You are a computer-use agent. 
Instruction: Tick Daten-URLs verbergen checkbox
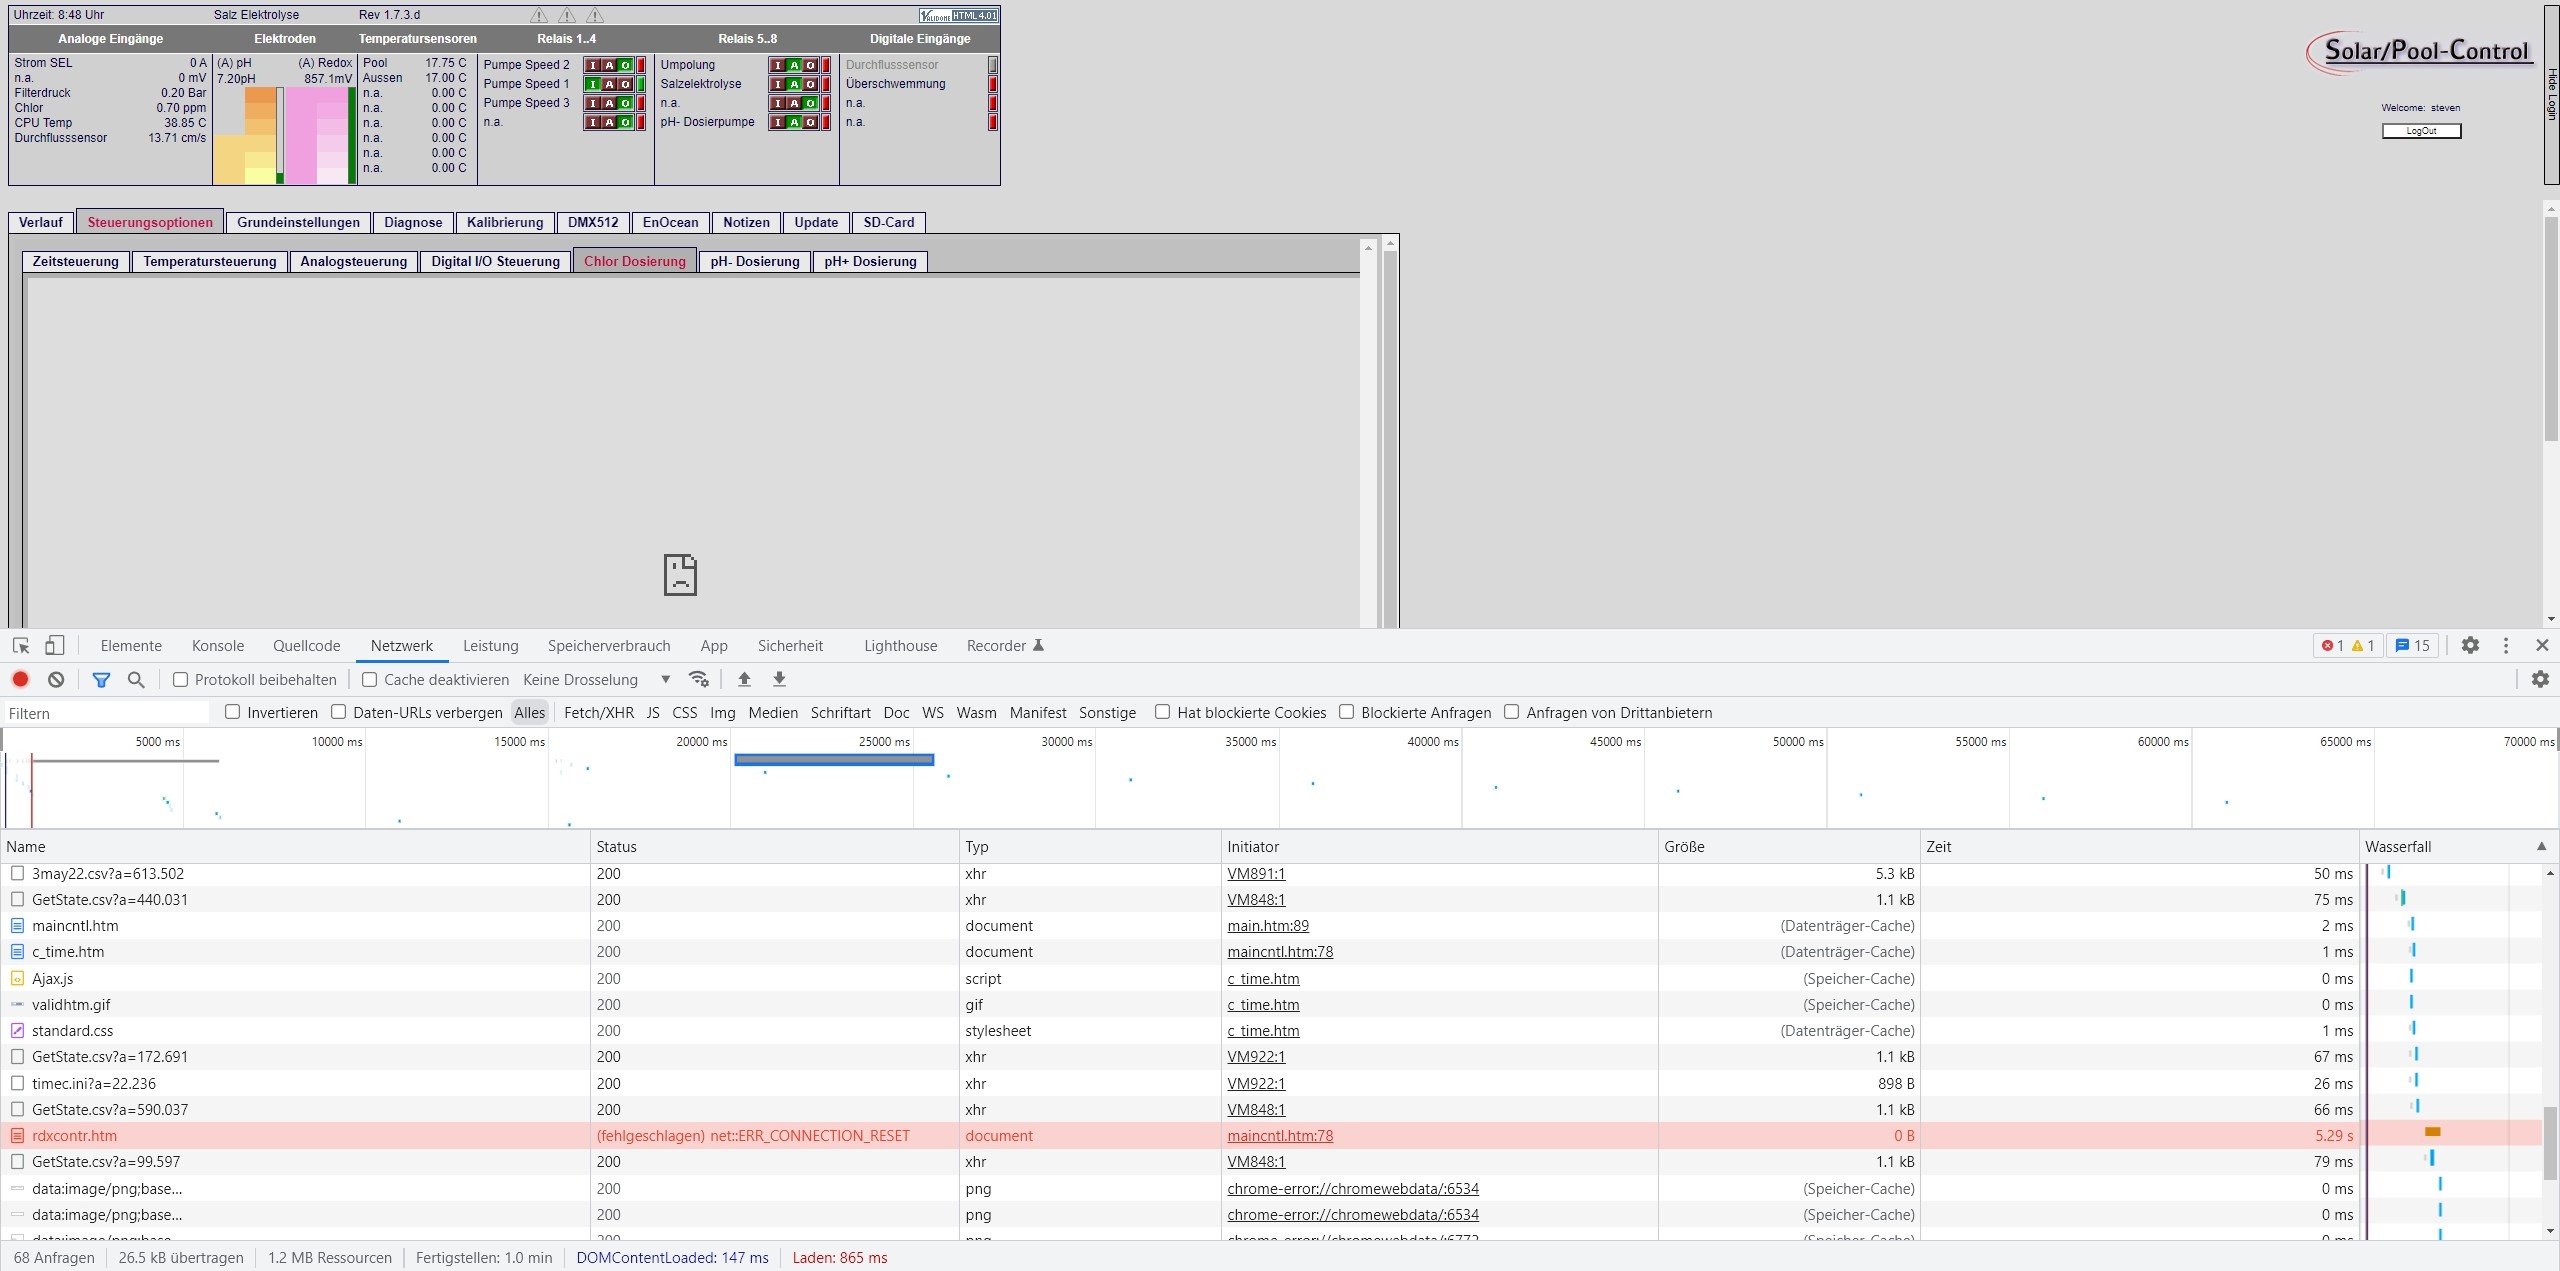tap(339, 712)
